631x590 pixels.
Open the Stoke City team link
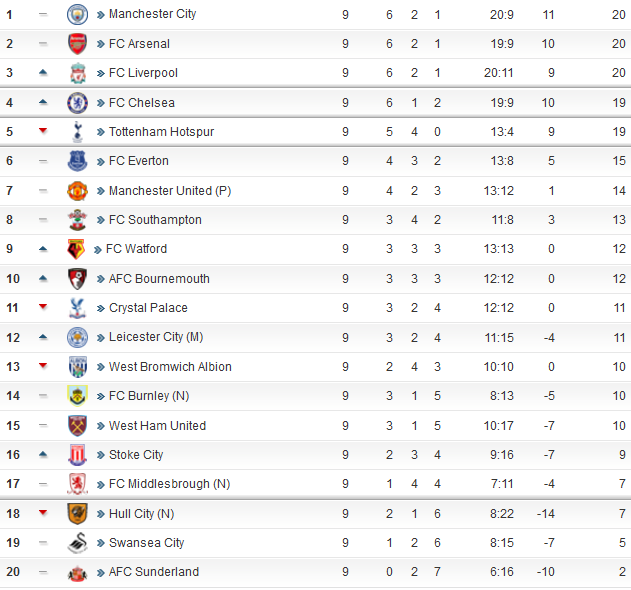[x=136, y=455]
